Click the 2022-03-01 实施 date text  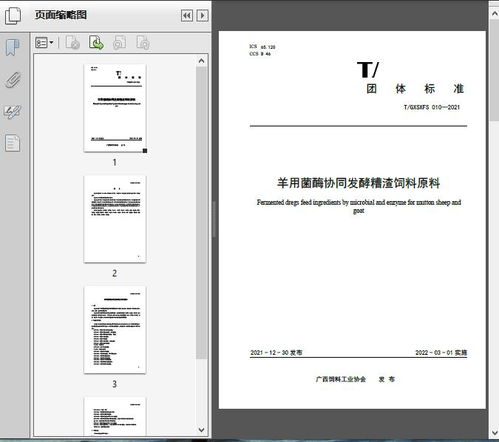pyautogui.click(x=441, y=353)
